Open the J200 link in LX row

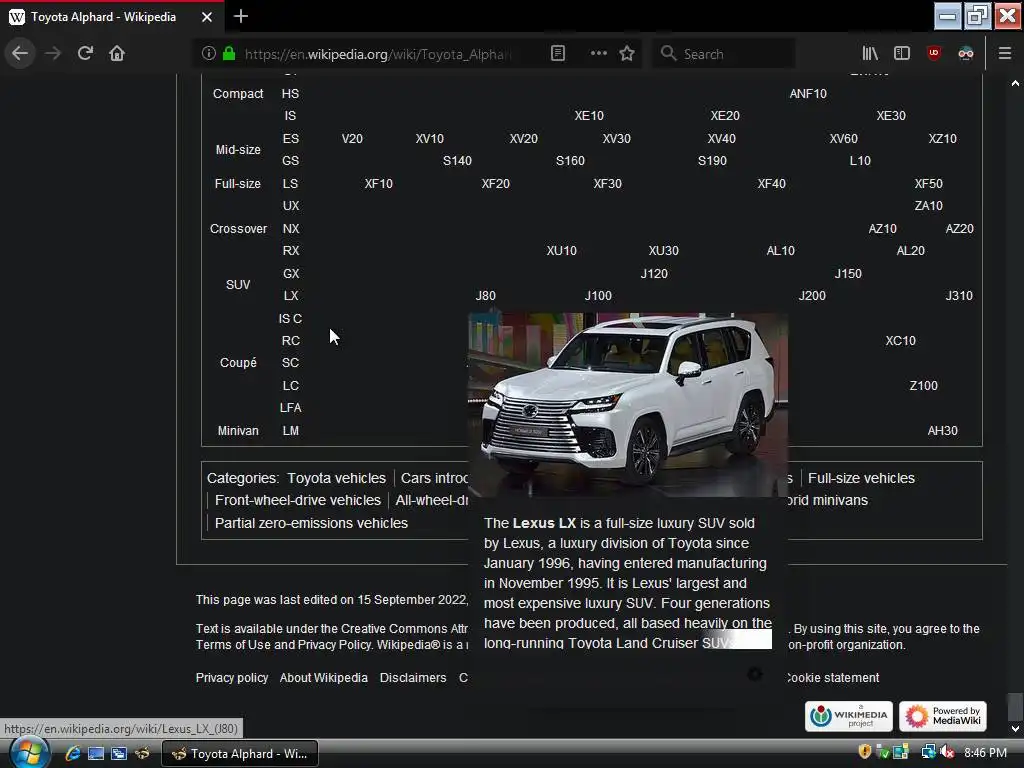pyautogui.click(x=812, y=296)
